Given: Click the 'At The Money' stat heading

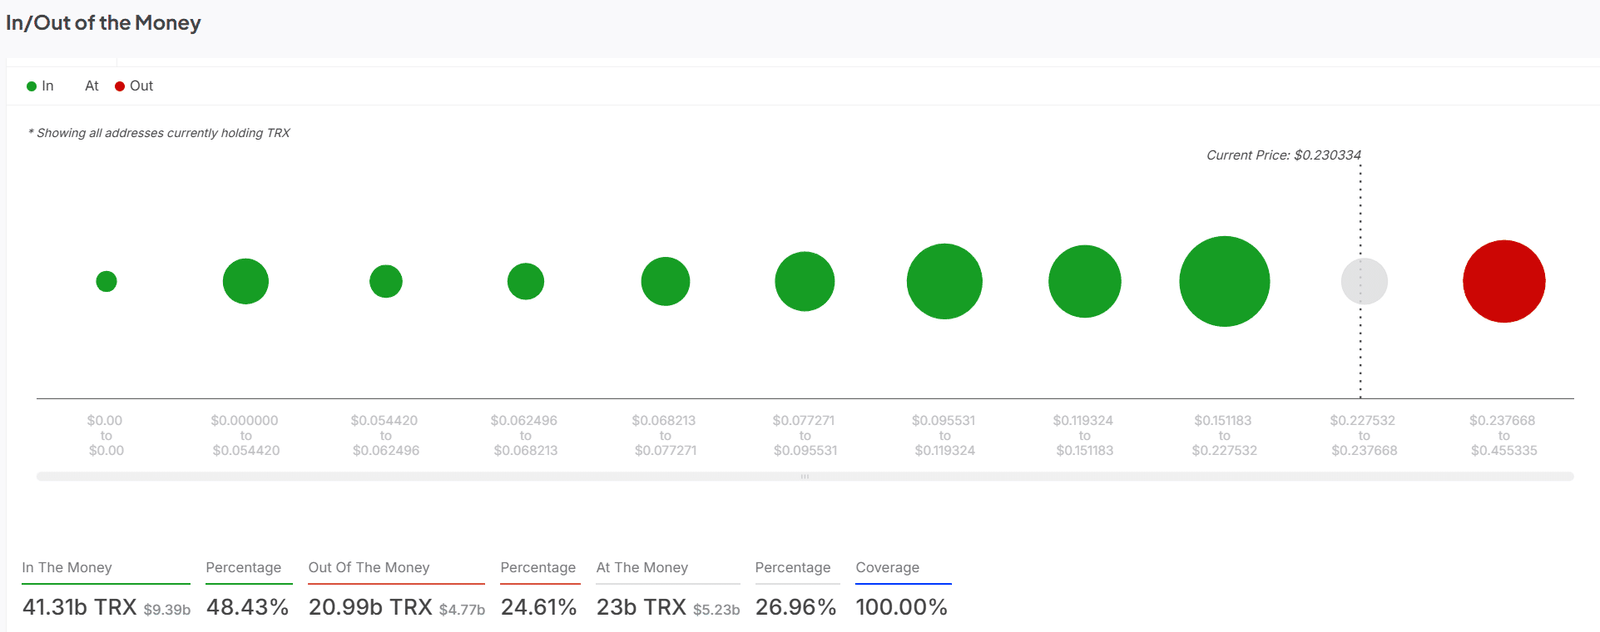Looking at the screenshot, I should point(642,567).
